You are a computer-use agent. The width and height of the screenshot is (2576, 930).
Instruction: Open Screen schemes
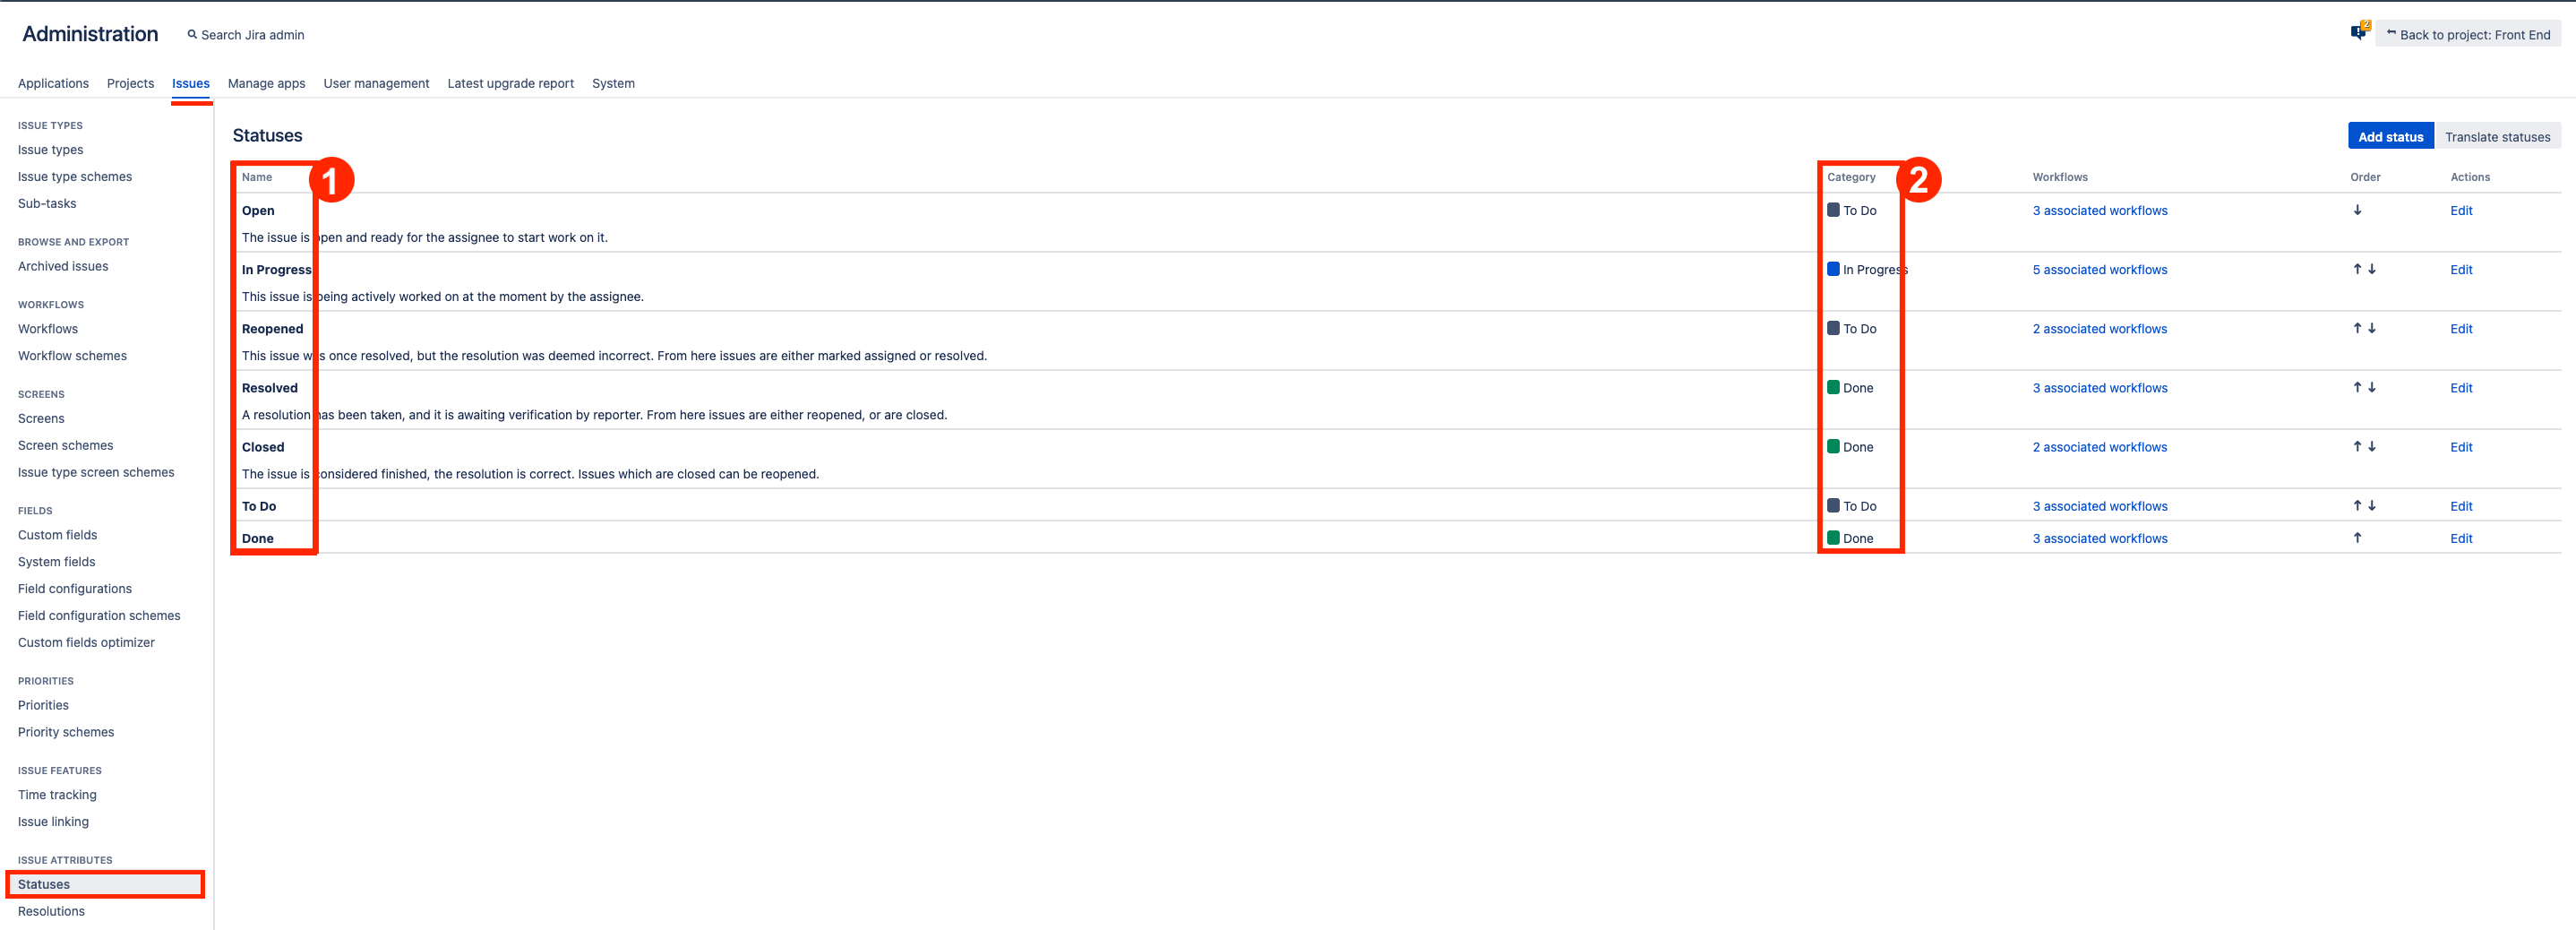click(65, 445)
